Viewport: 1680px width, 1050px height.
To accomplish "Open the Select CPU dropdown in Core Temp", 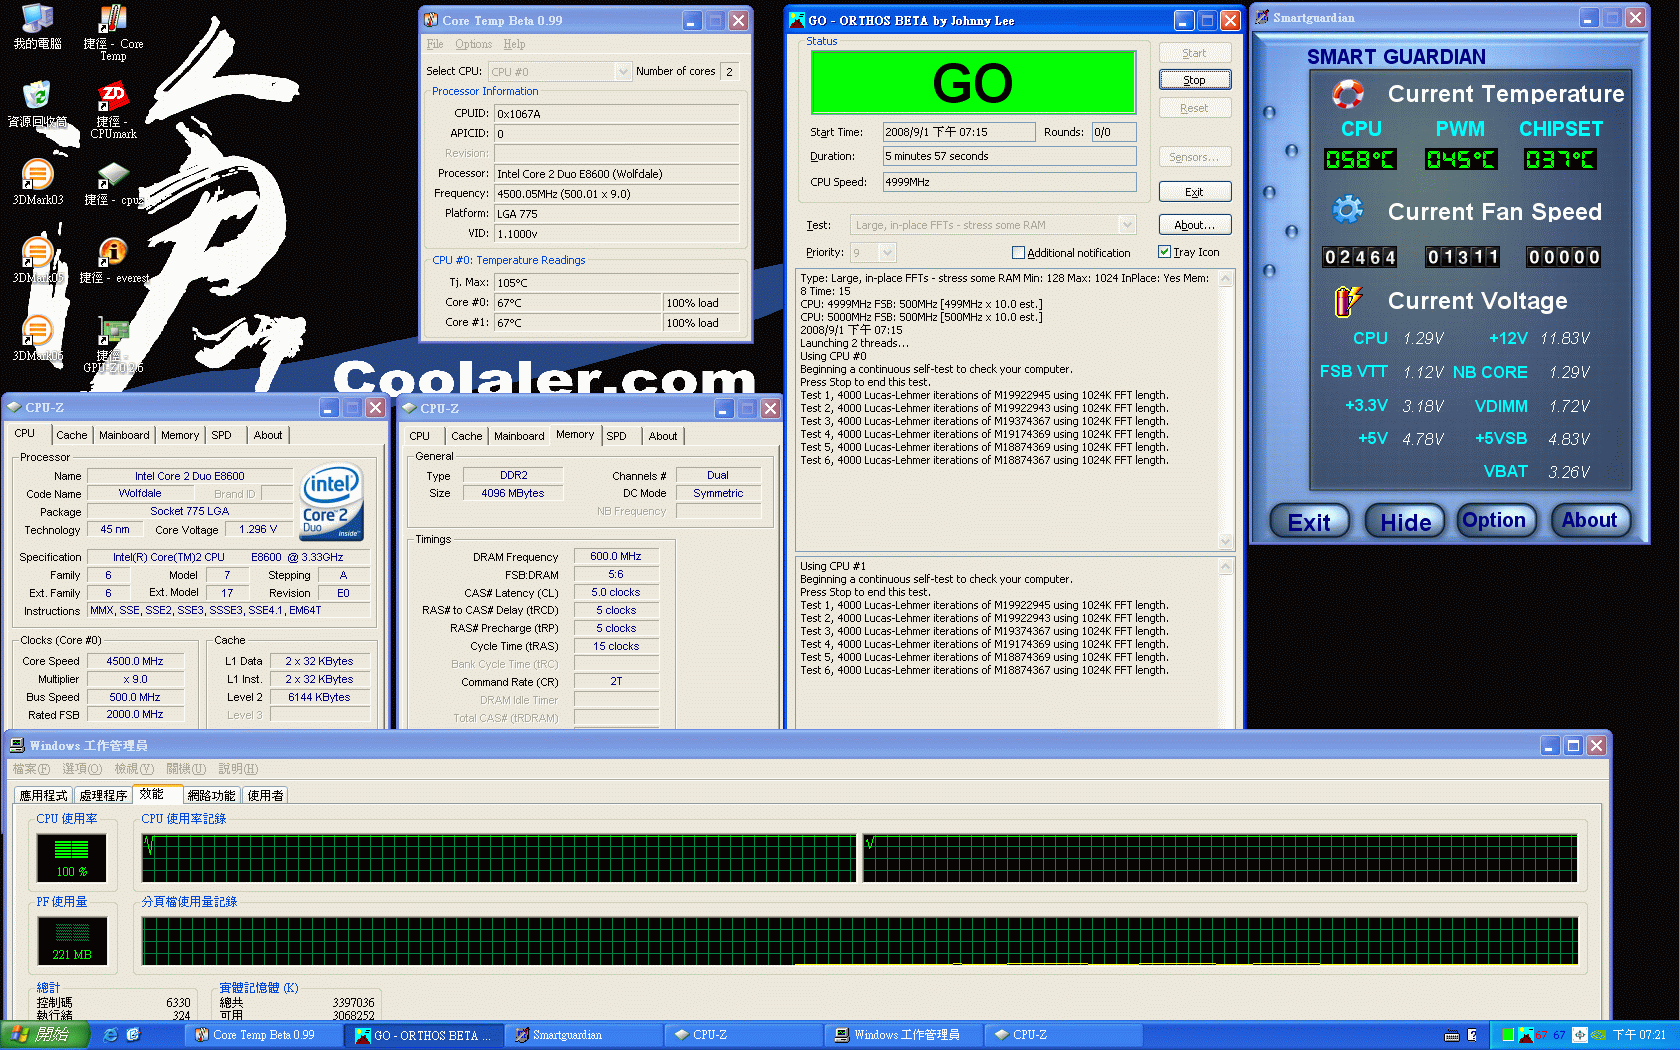I will 623,71.
